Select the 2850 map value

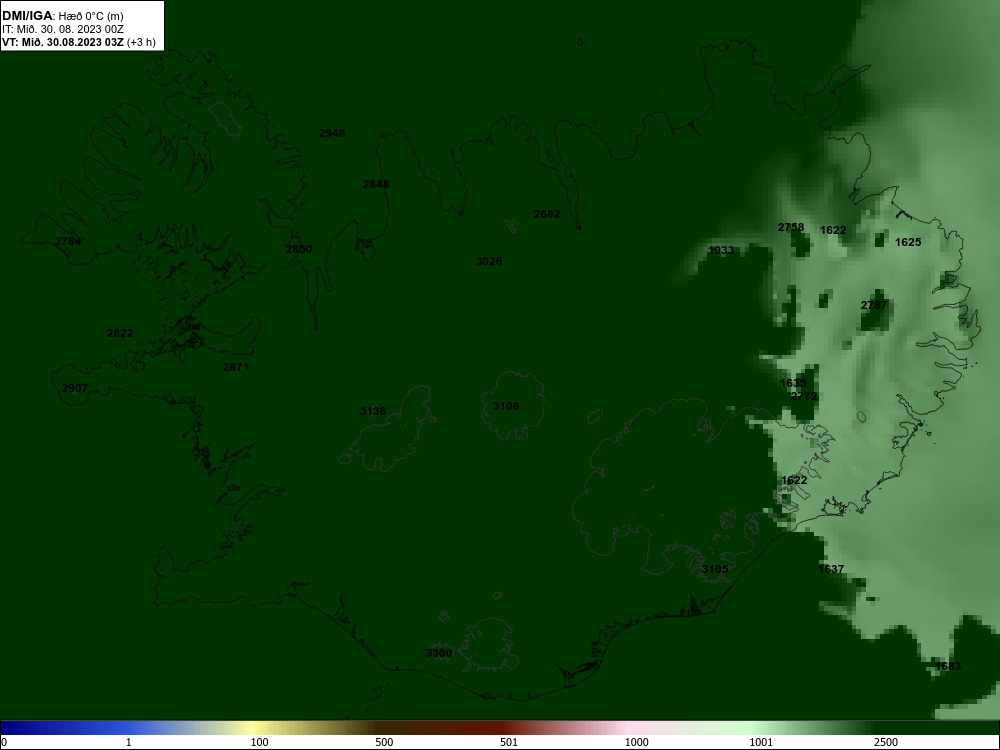(299, 249)
